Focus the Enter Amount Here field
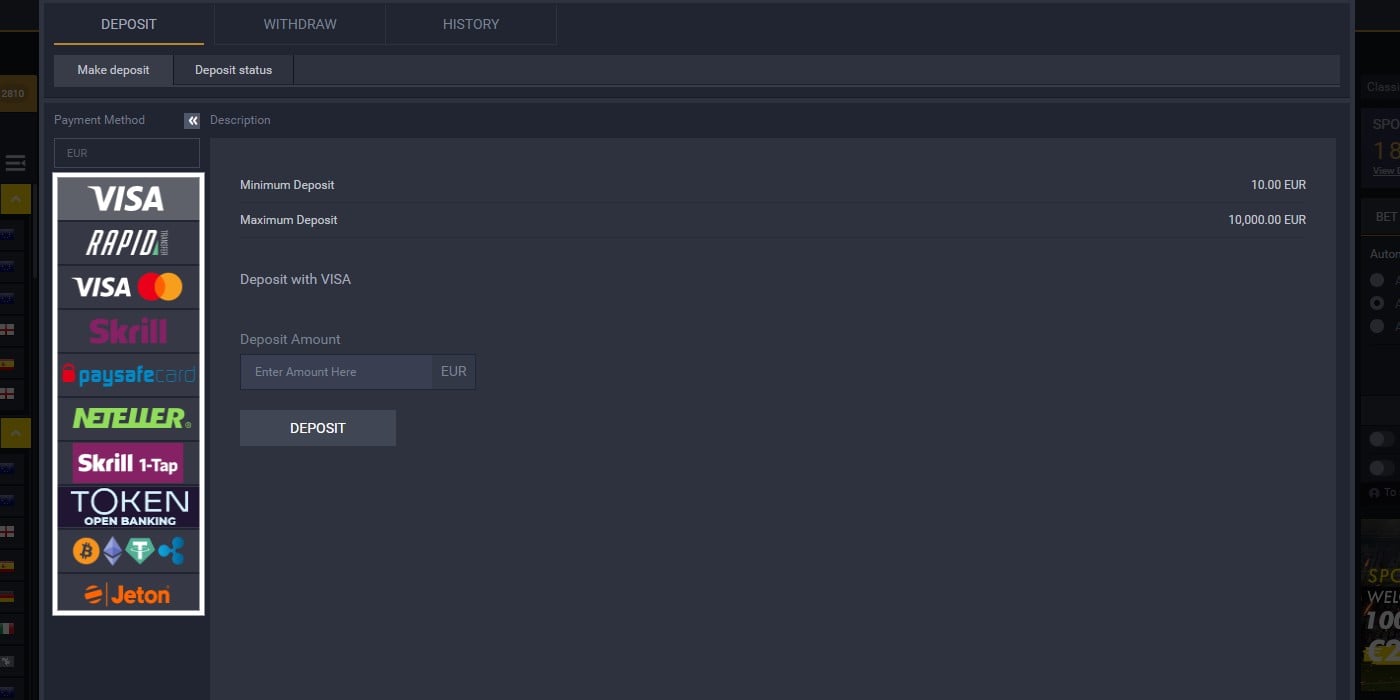The height and width of the screenshot is (700, 1400). (336, 372)
